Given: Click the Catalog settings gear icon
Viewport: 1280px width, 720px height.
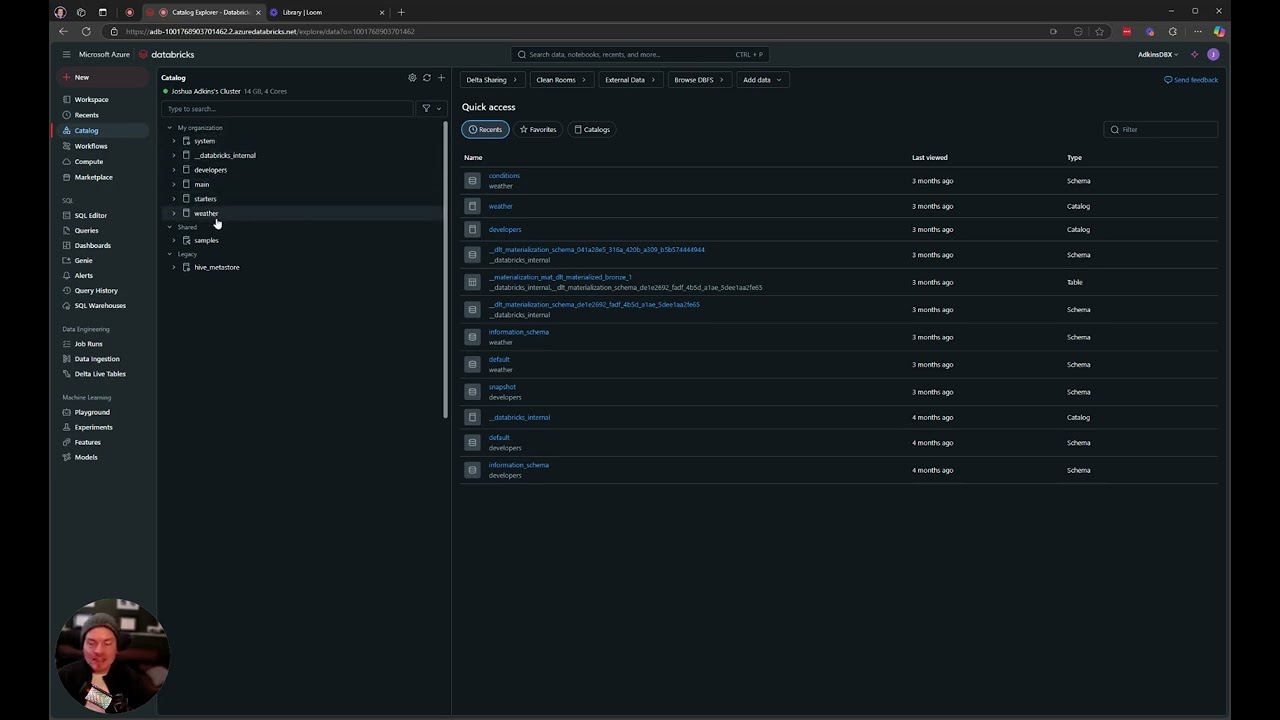Looking at the screenshot, I should pyautogui.click(x=412, y=78).
